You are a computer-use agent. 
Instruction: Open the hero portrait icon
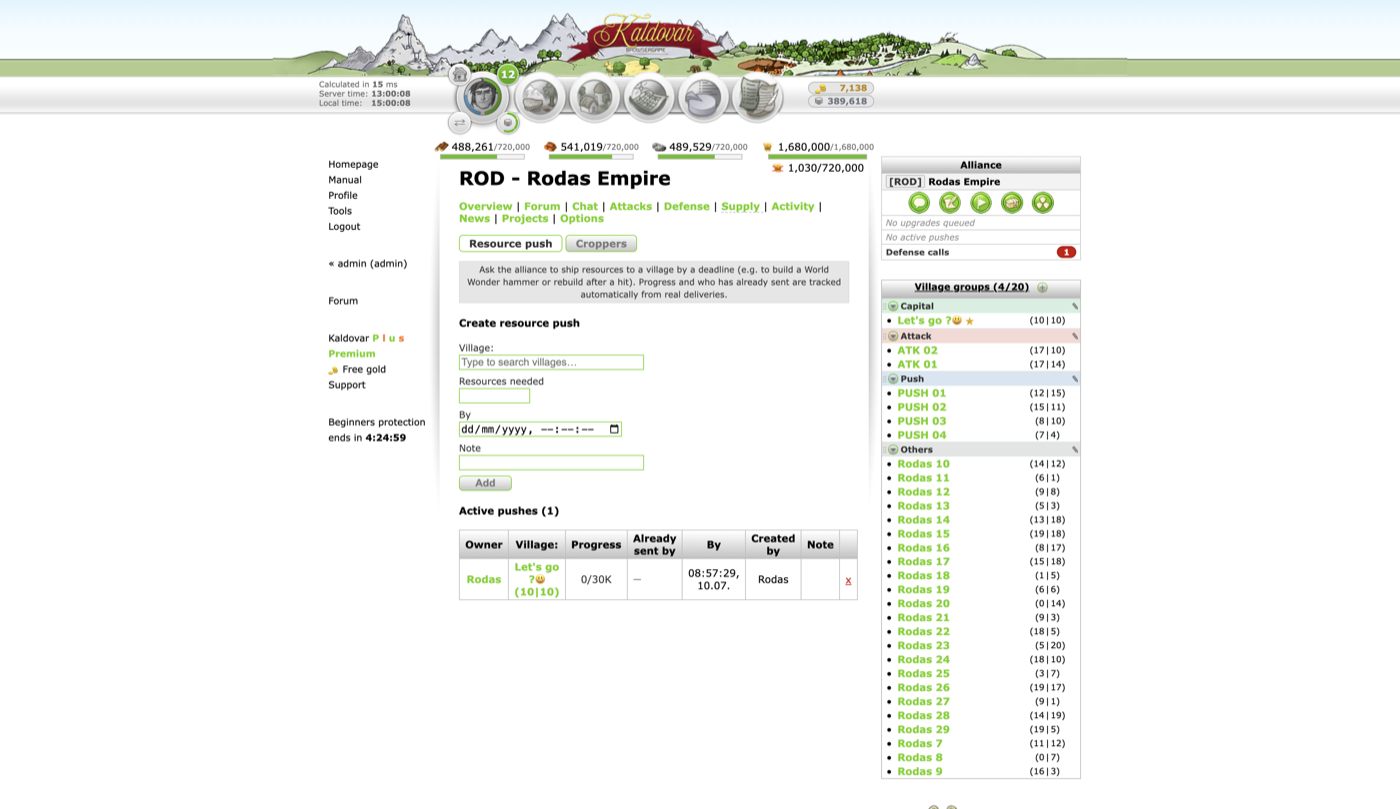click(482, 97)
